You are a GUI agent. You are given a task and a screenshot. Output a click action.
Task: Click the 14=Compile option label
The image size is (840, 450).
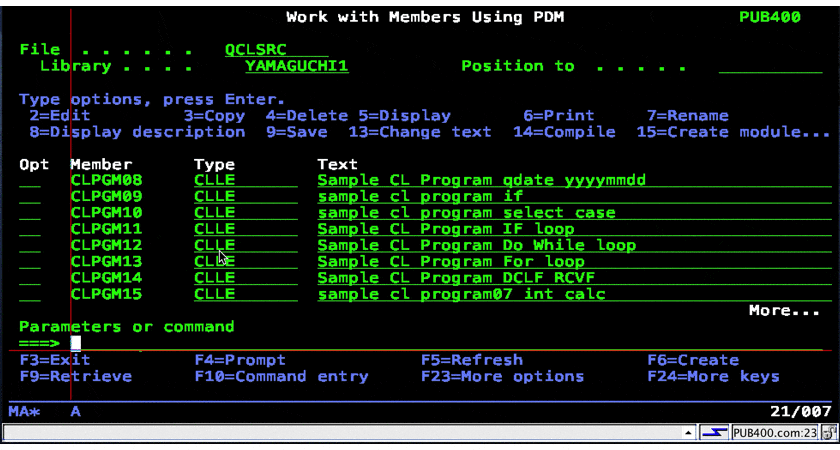point(564,132)
